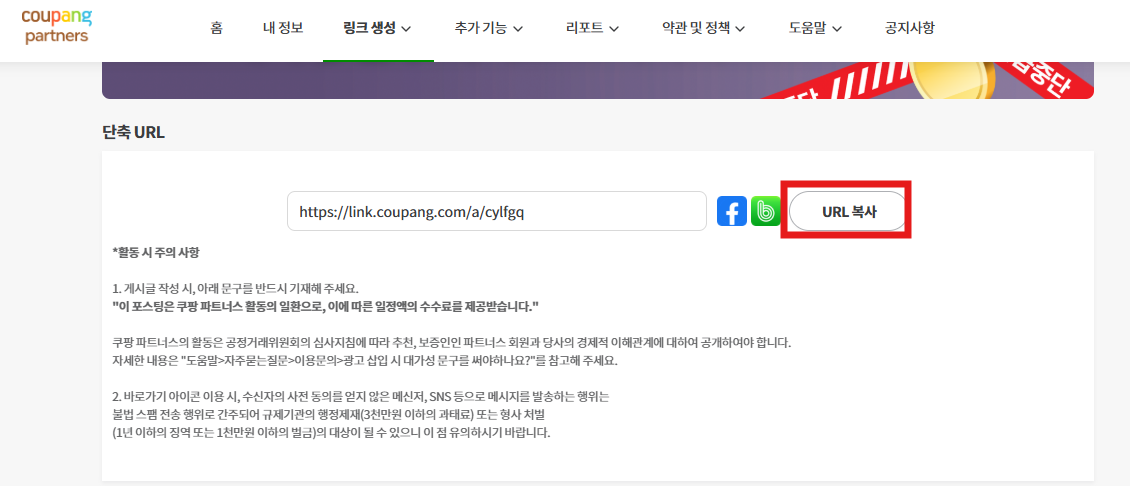
Task: Open 공지사항 notices page
Action: point(909,29)
